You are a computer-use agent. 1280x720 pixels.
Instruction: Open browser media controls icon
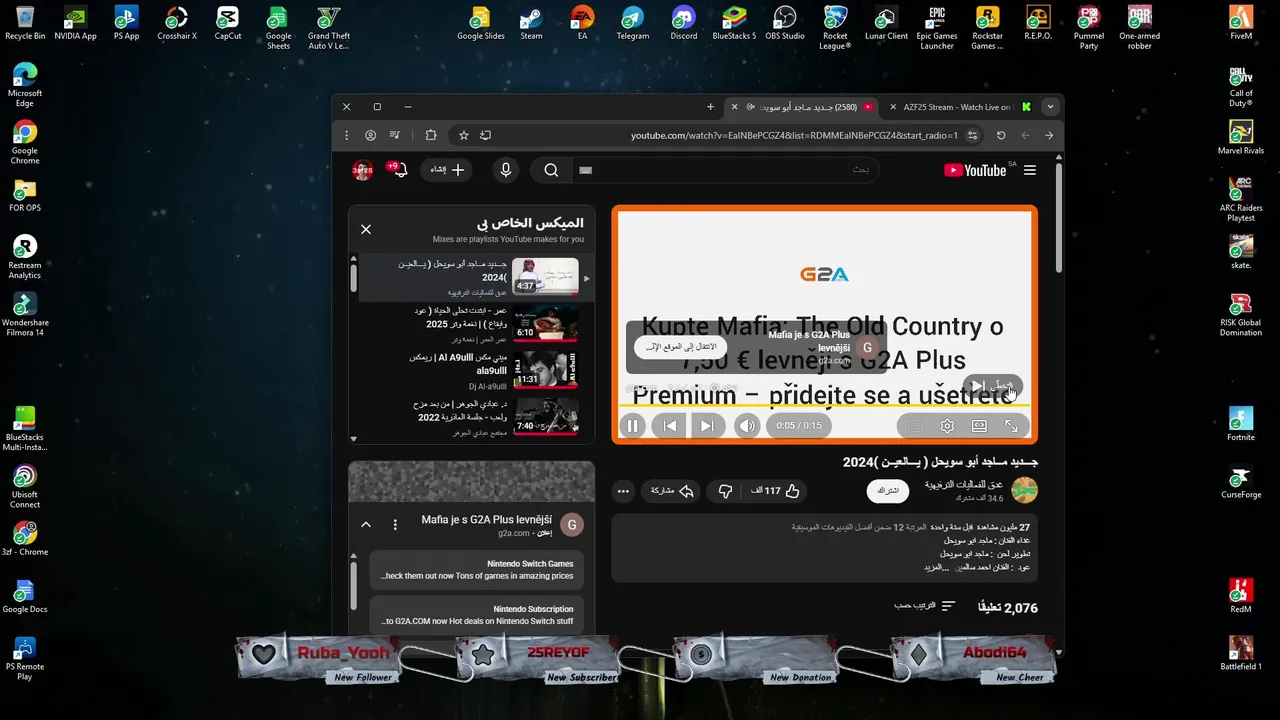tap(395, 135)
